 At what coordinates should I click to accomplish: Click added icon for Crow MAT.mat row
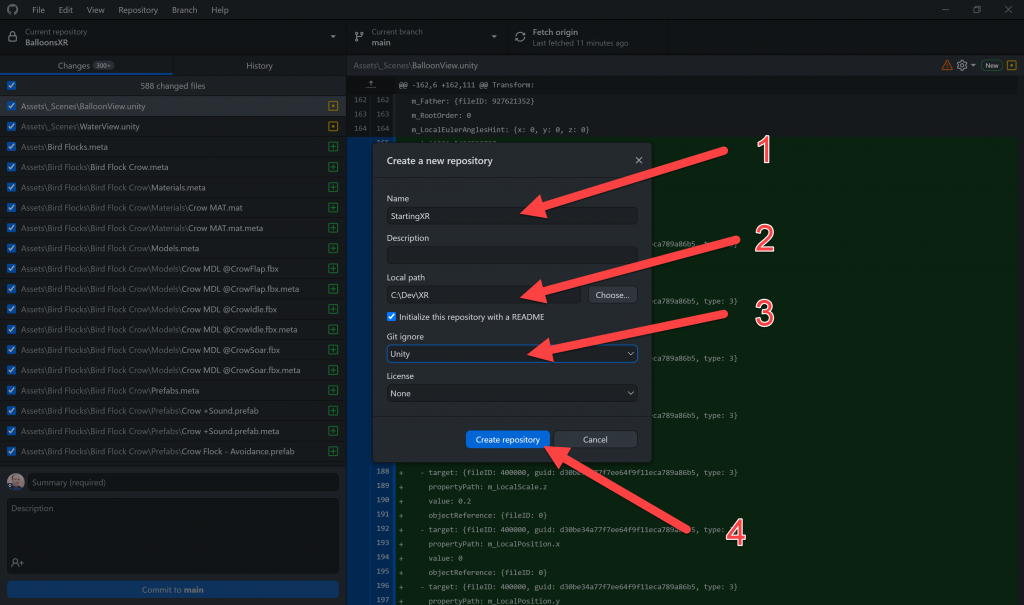[x=333, y=207]
